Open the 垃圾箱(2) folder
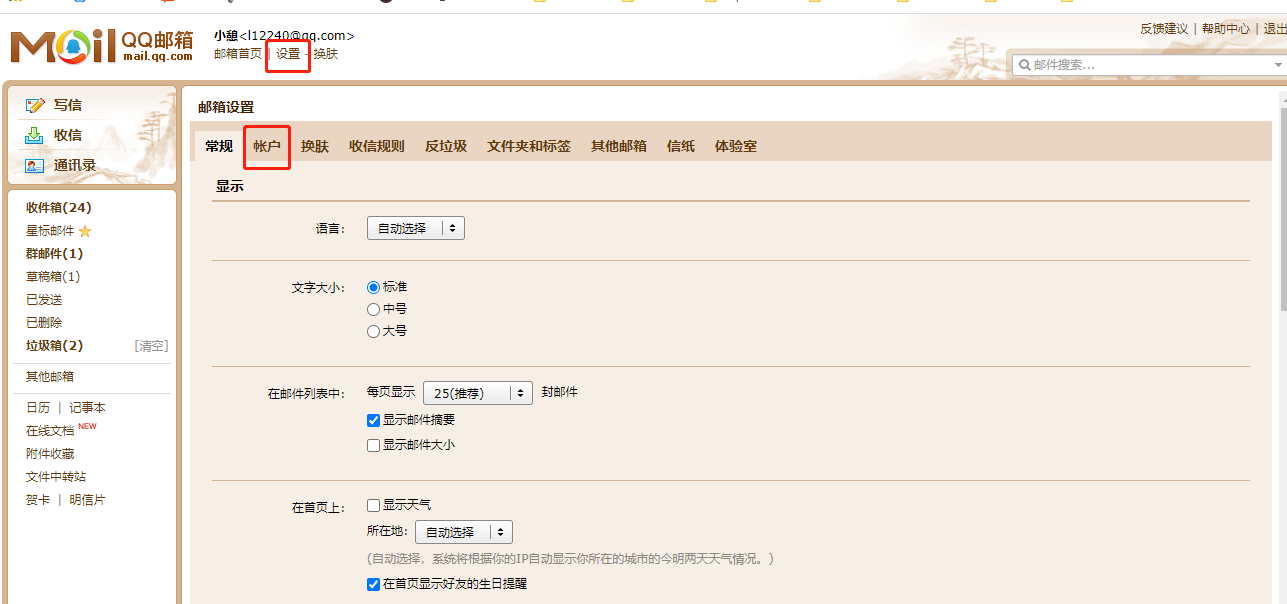Image resolution: width=1287 pixels, height=604 pixels. click(x=55, y=346)
